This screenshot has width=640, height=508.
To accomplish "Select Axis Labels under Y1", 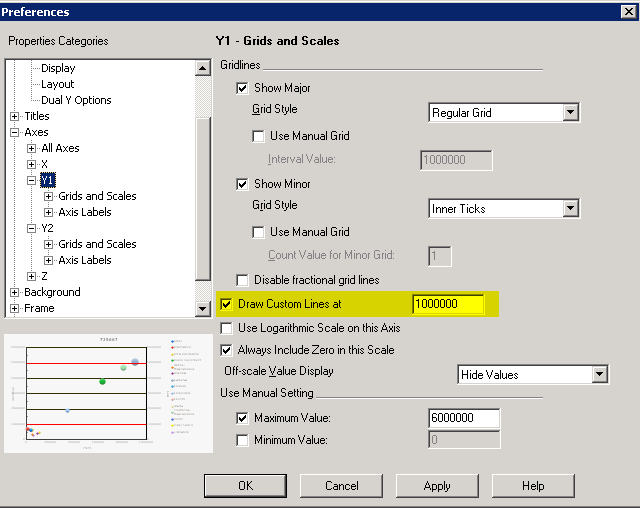I will (84, 212).
